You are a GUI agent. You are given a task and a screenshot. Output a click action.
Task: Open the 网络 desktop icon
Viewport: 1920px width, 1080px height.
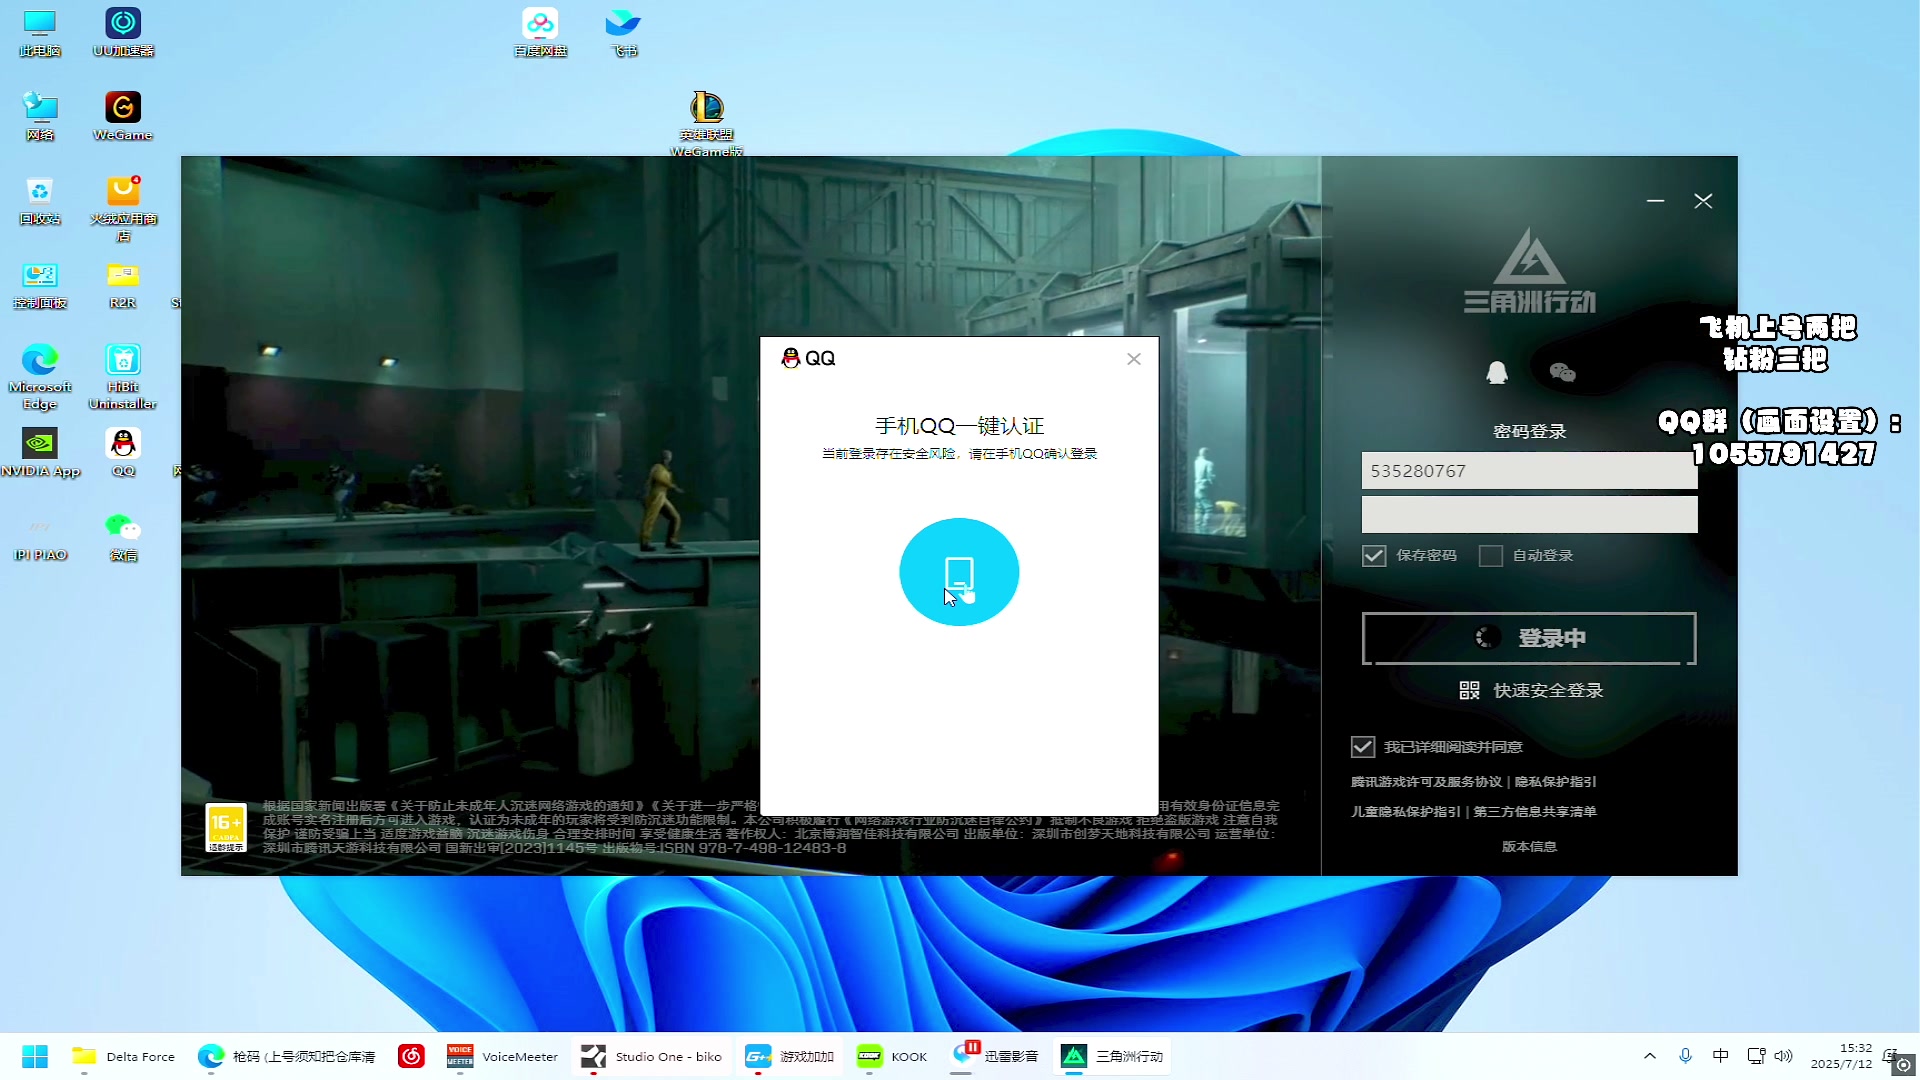click(x=40, y=116)
